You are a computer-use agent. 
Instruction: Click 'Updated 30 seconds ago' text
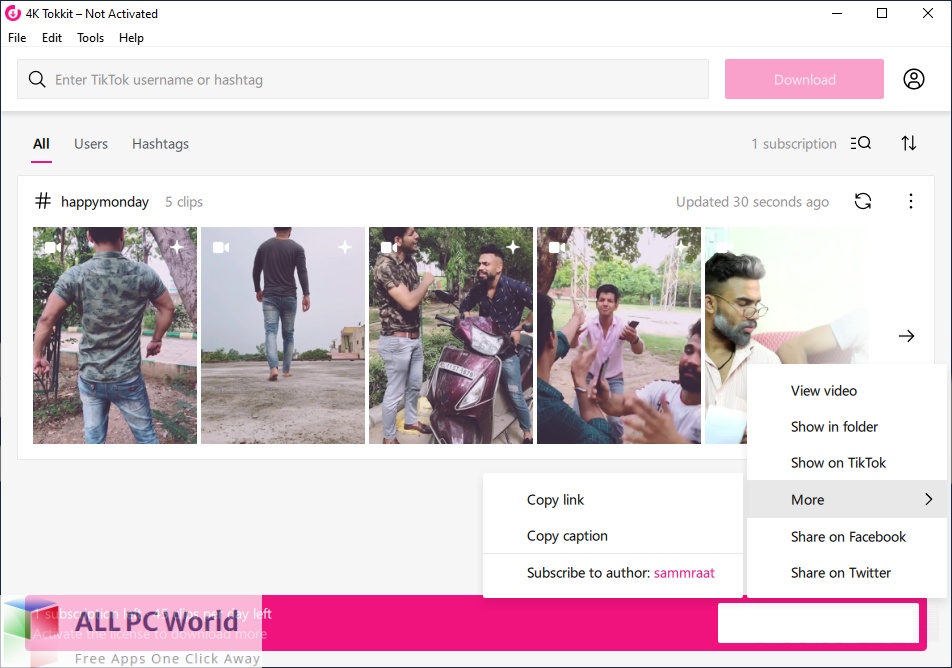752,202
